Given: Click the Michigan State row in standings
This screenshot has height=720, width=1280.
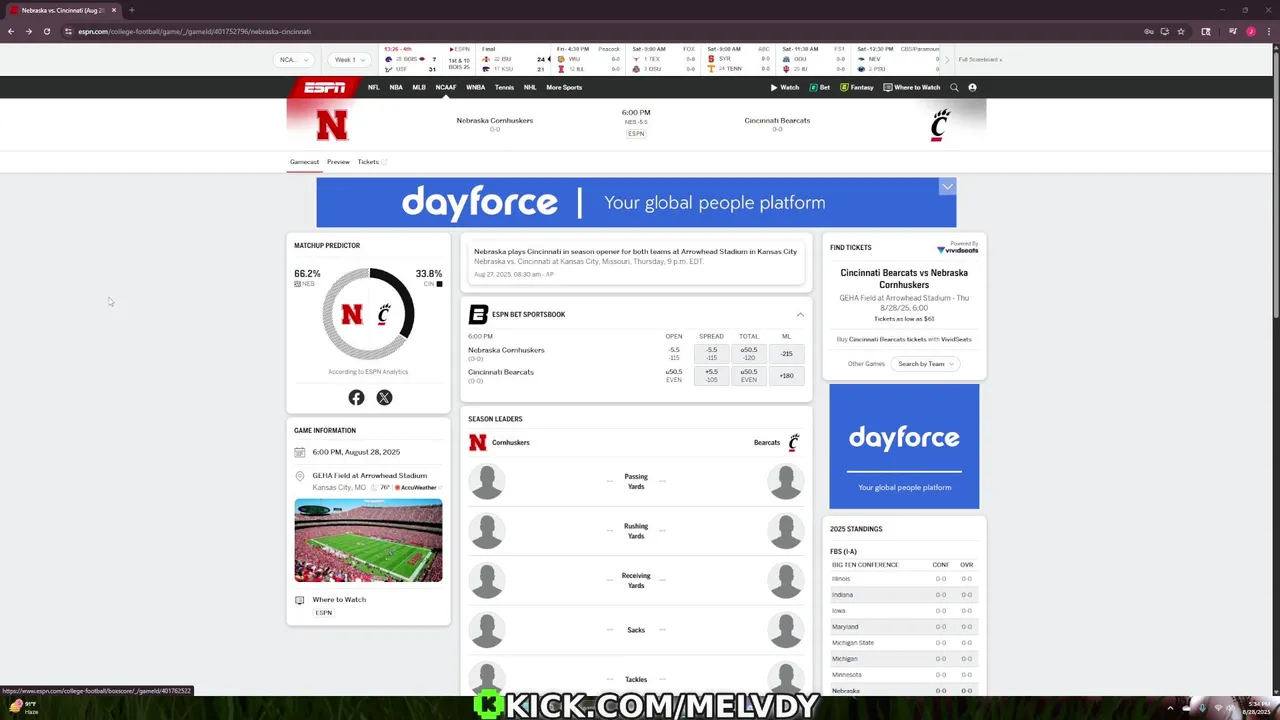Looking at the screenshot, I should click(x=904, y=643).
